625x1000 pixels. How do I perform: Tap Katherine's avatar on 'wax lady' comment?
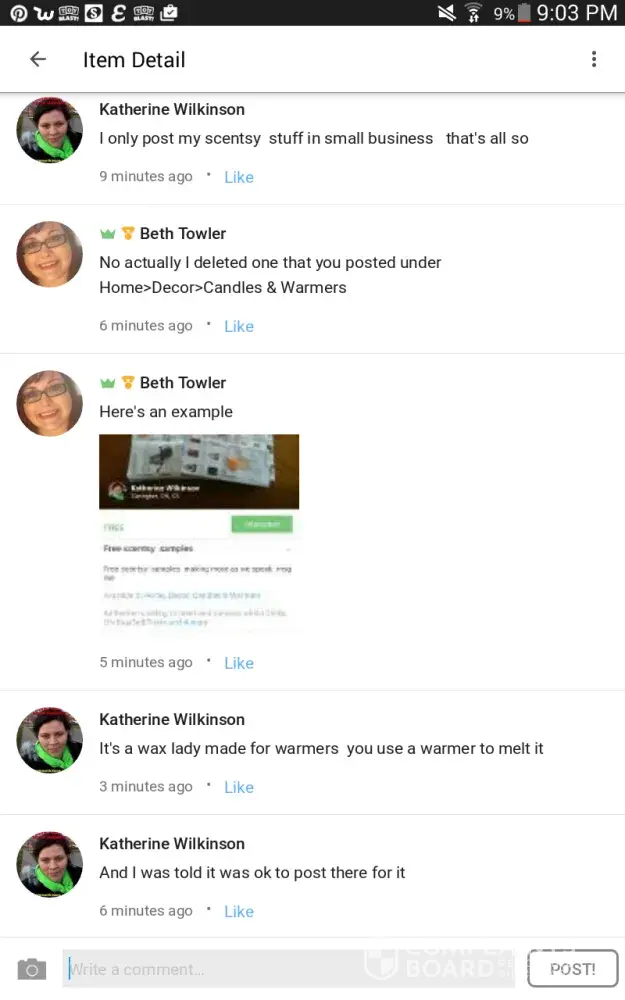pyautogui.click(x=49, y=740)
